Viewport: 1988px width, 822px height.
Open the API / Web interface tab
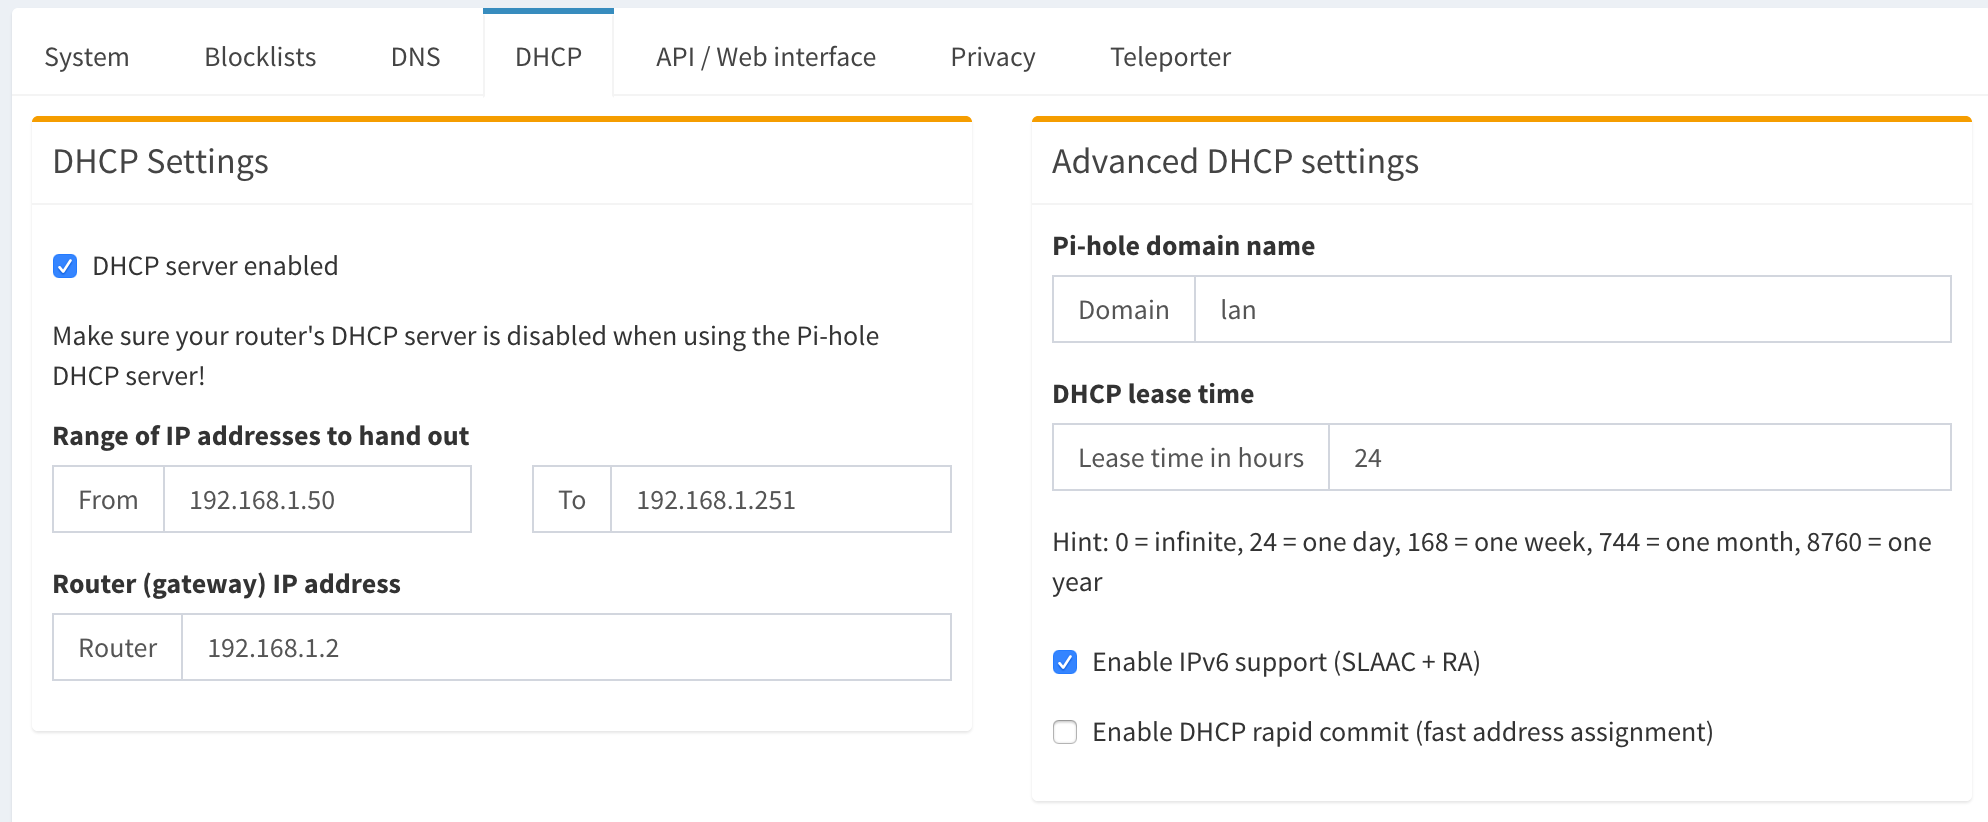tap(766, 57)
